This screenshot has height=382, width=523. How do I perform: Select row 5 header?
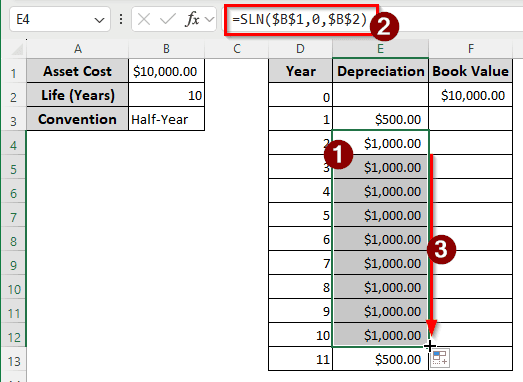[x=13, y=167]
